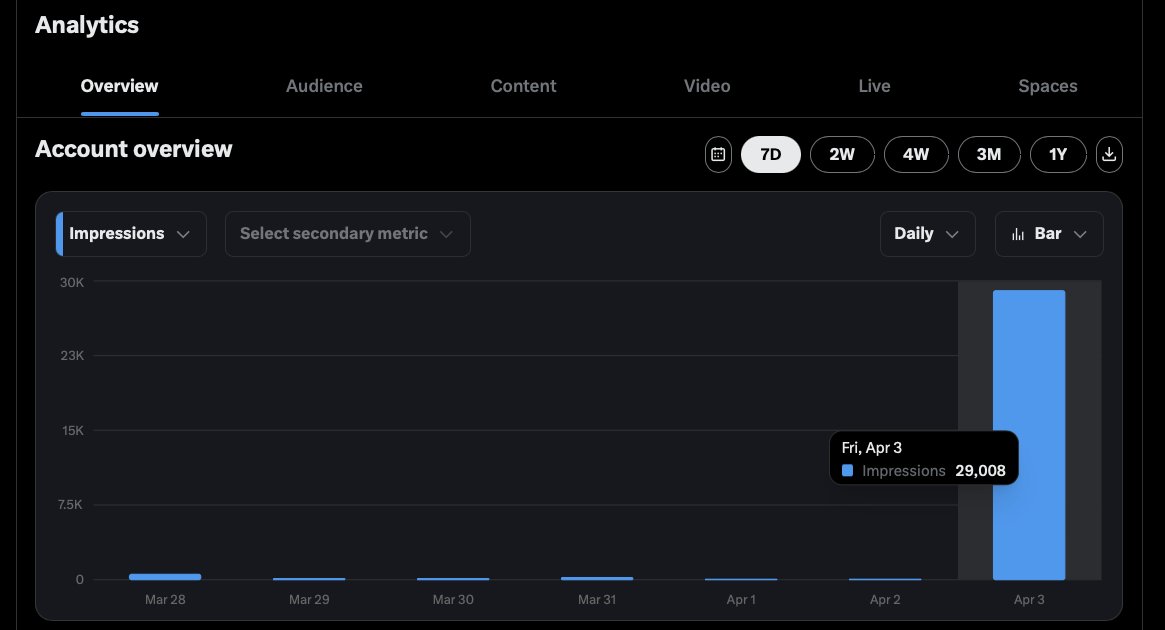Click the blue Impressions legend swatch in tooltip
Screen dimensions: 1165x630
click(847, 470)
